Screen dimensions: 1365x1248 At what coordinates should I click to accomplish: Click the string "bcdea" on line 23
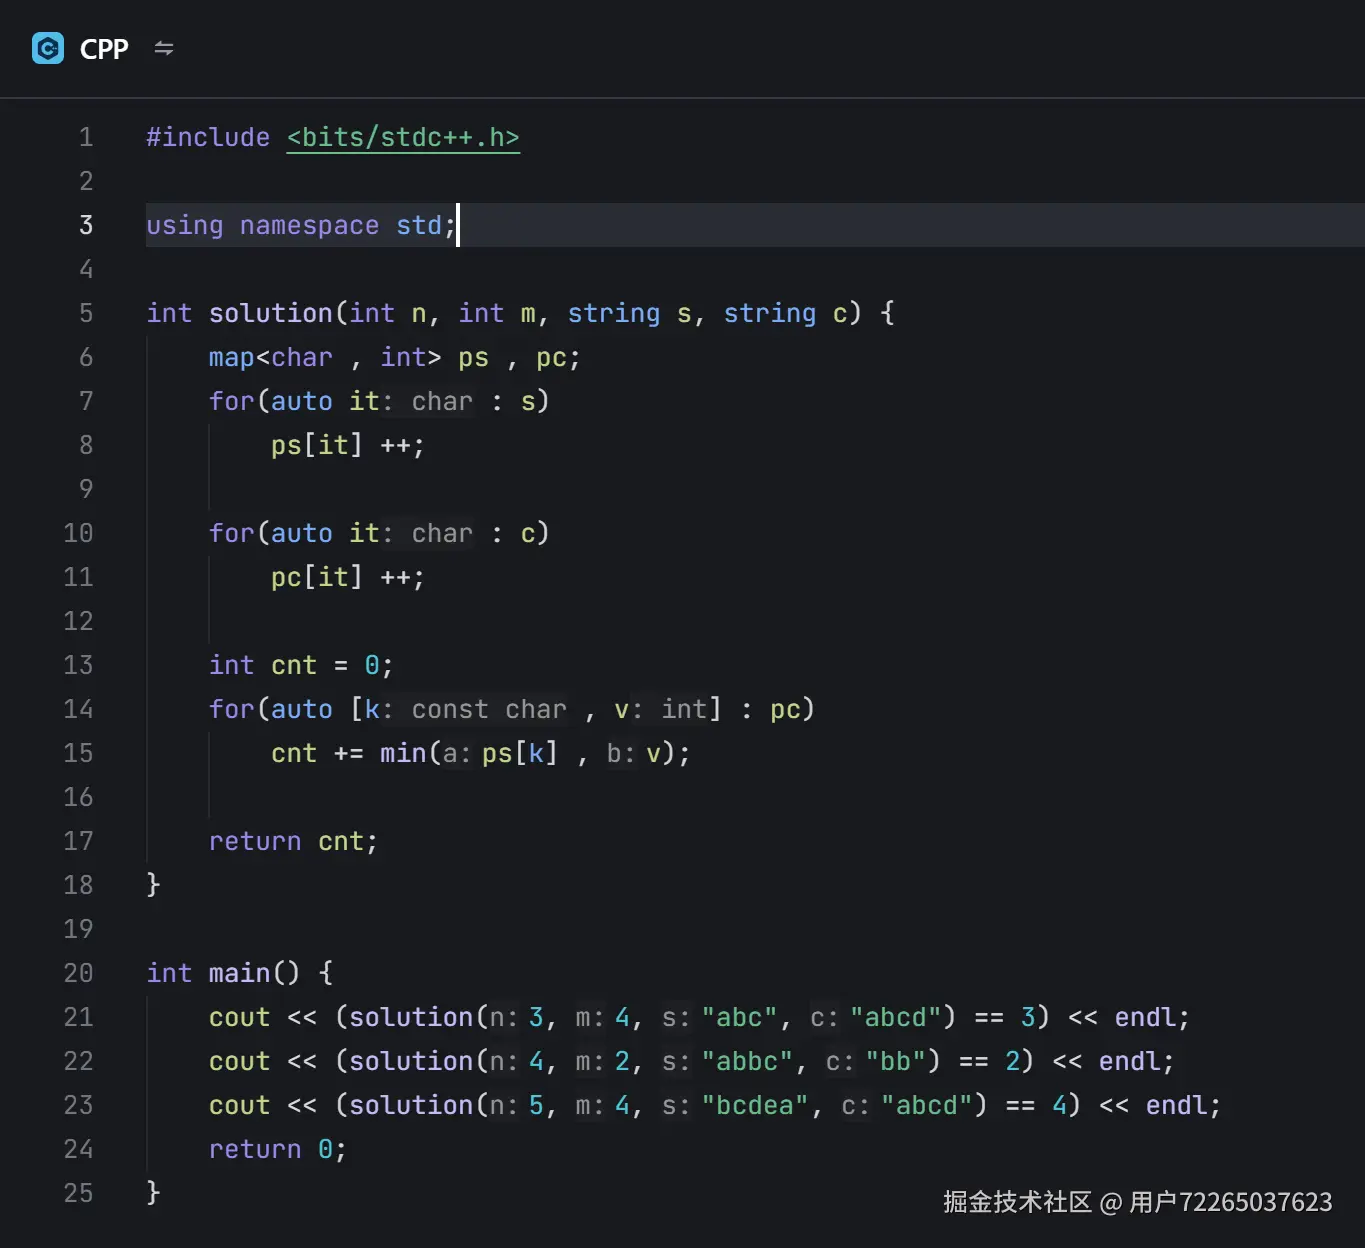coord(755,1105)
